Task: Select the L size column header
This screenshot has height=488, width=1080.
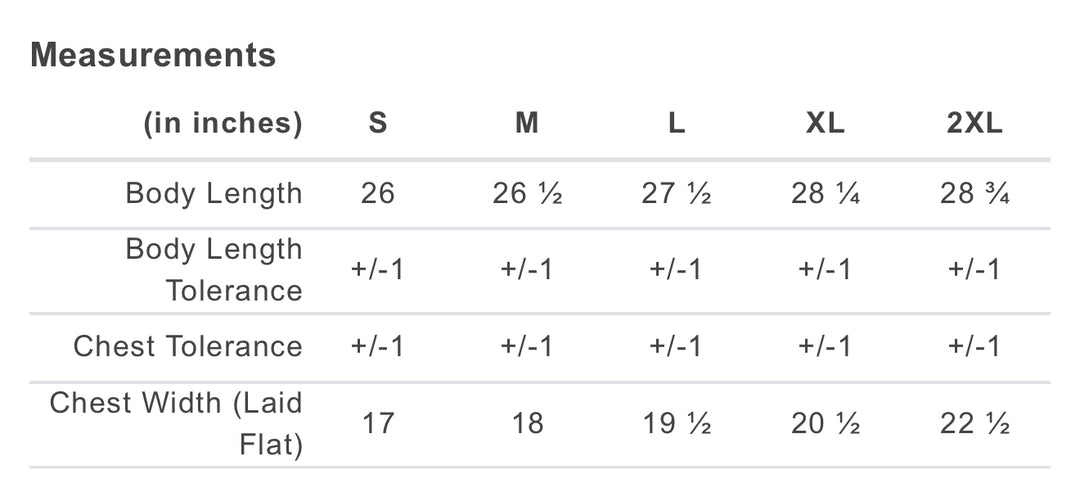Action: coord(676,124)
